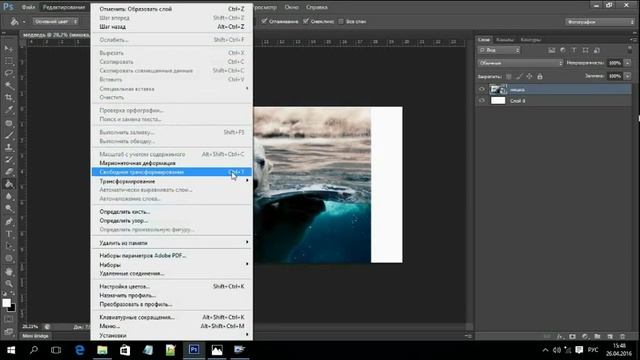
Task: Switch to the Каналы tab
Action: [x=505, y=40]
